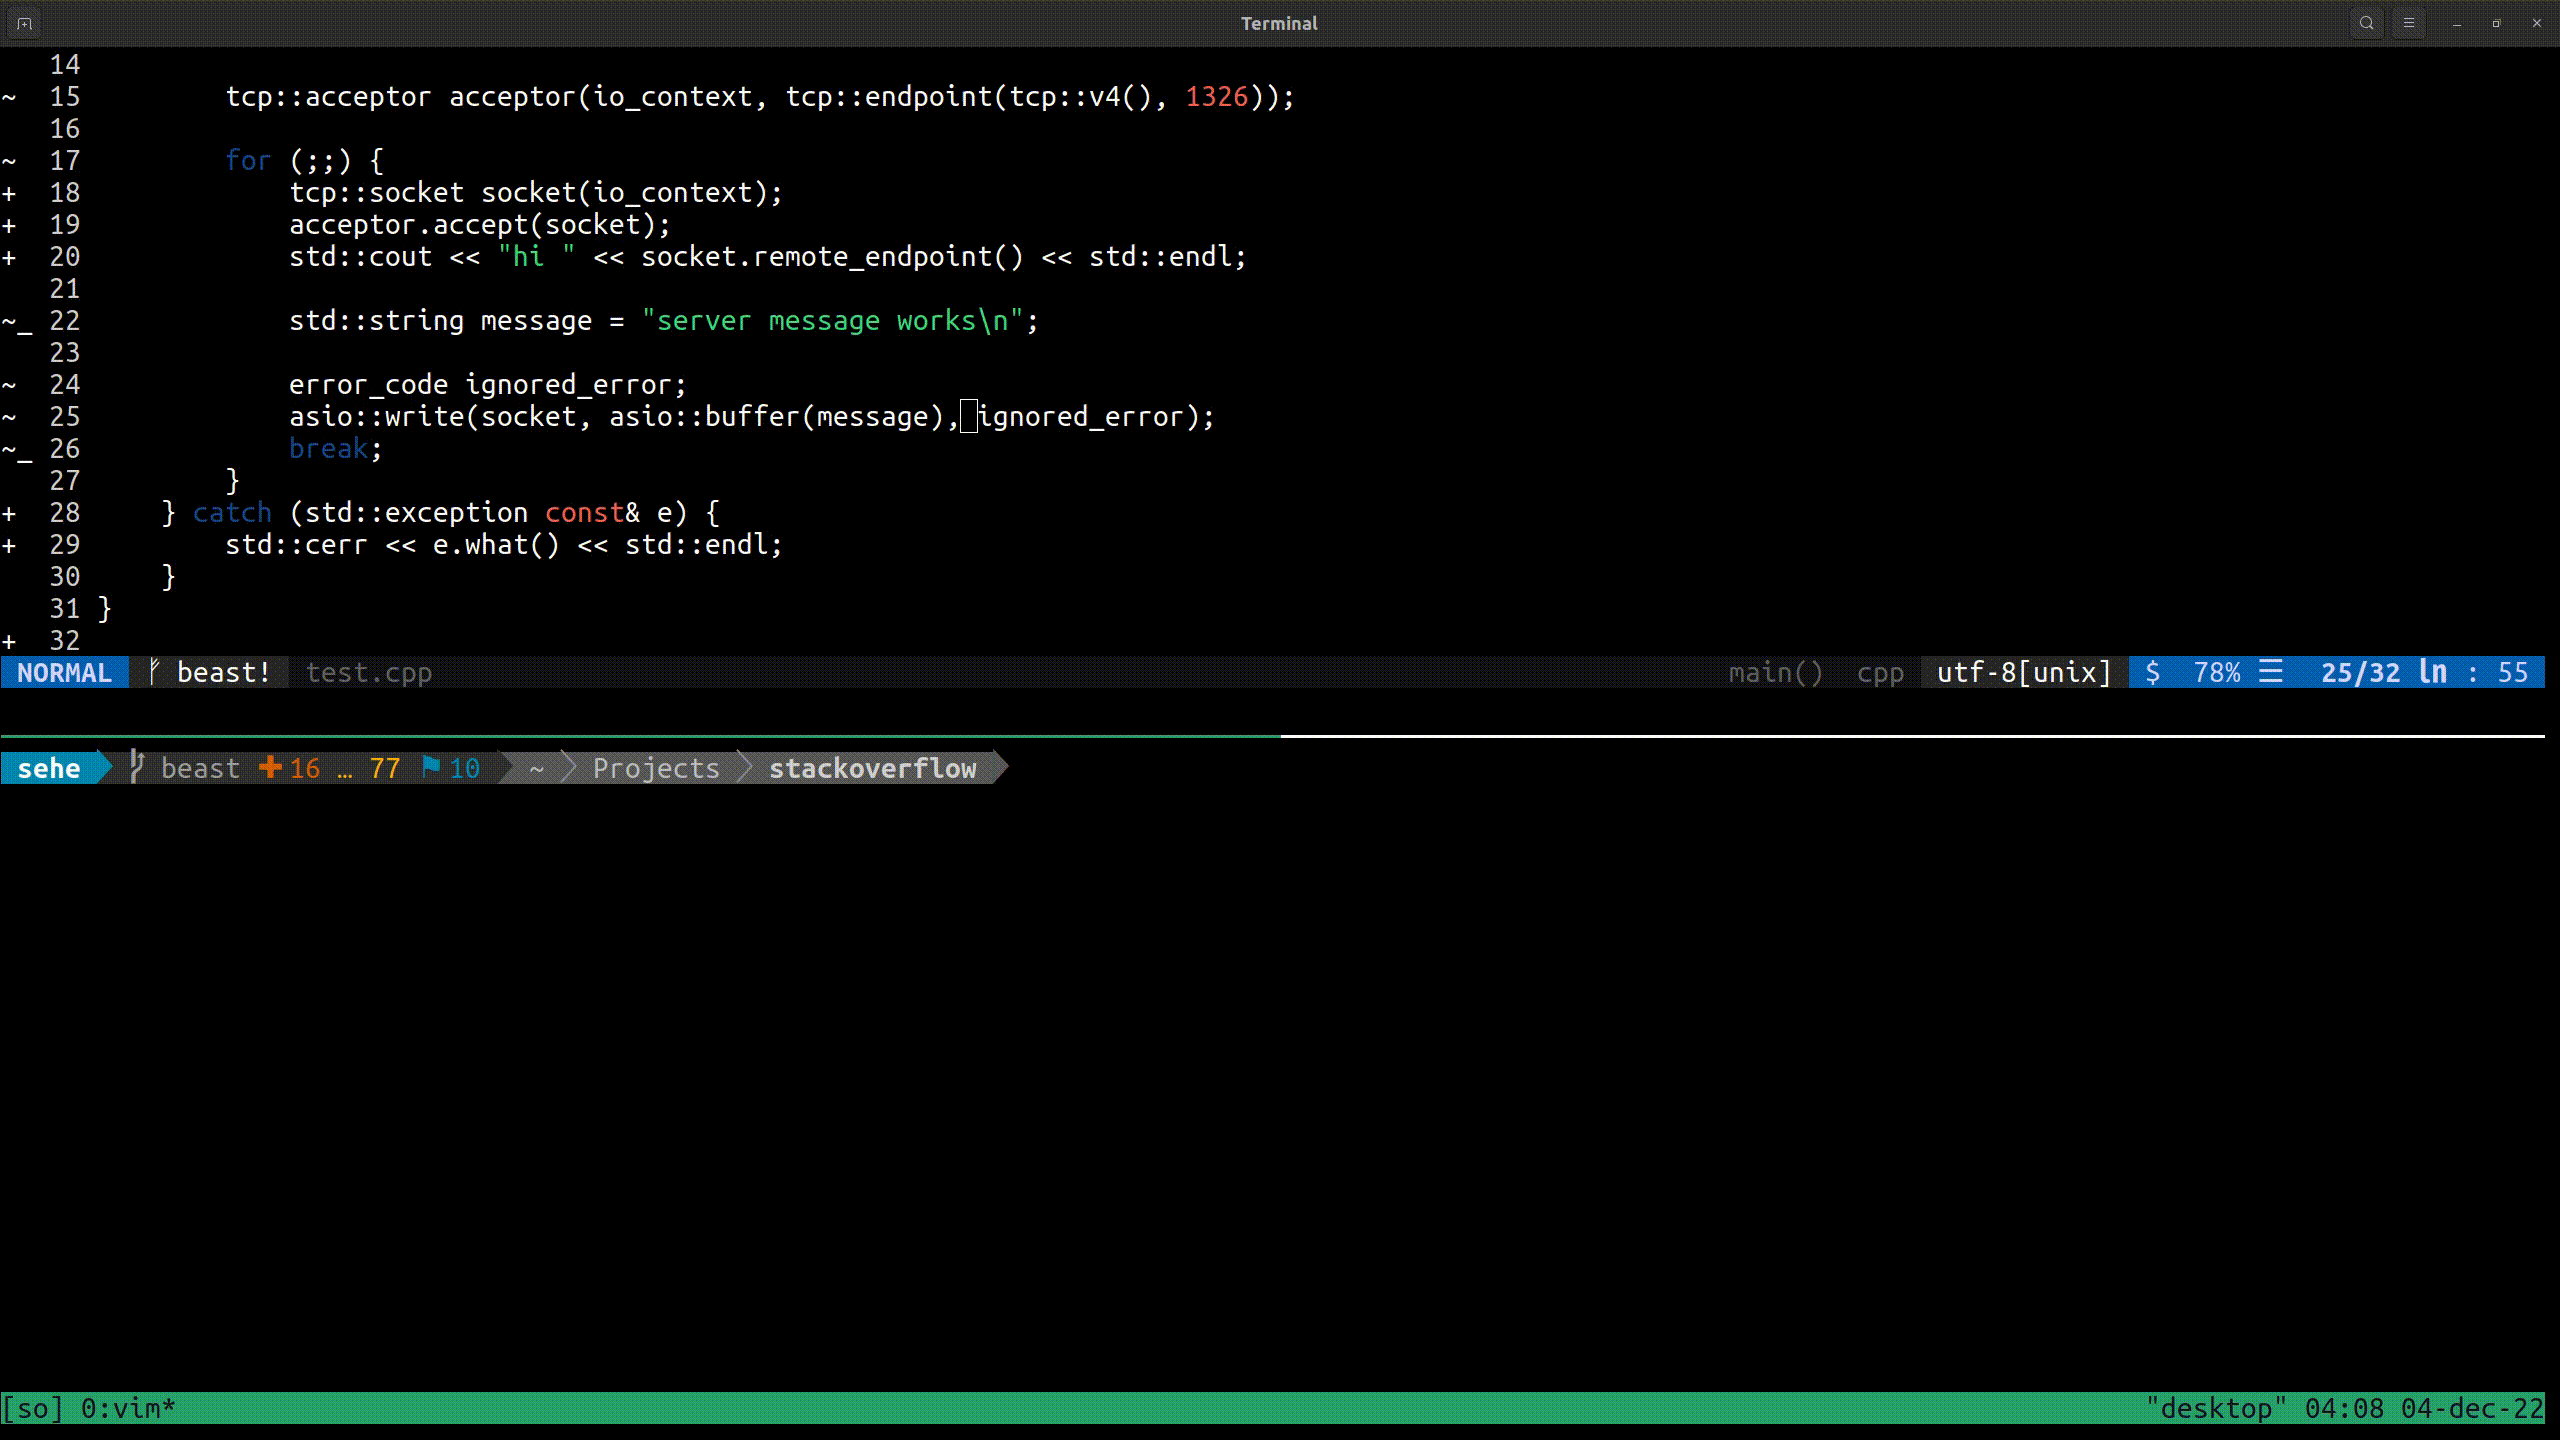Select the flag icon showing '10'
Viewport: 2560px width, 1440px height.
pyautogui.click(x=433, y=768)
